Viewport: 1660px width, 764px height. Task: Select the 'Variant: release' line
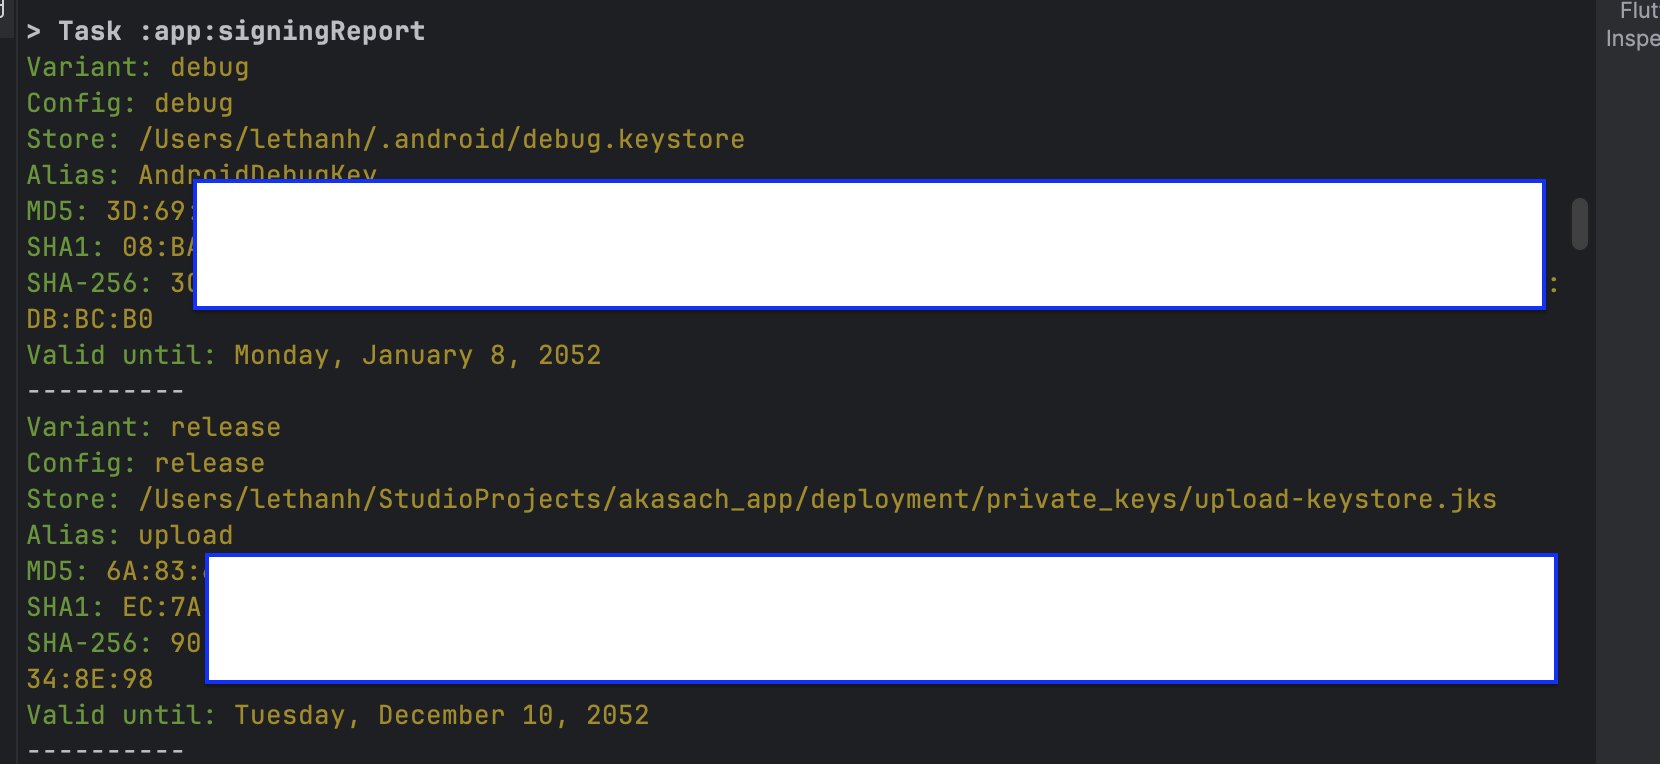pyautogui.click(x=153, y=427)
